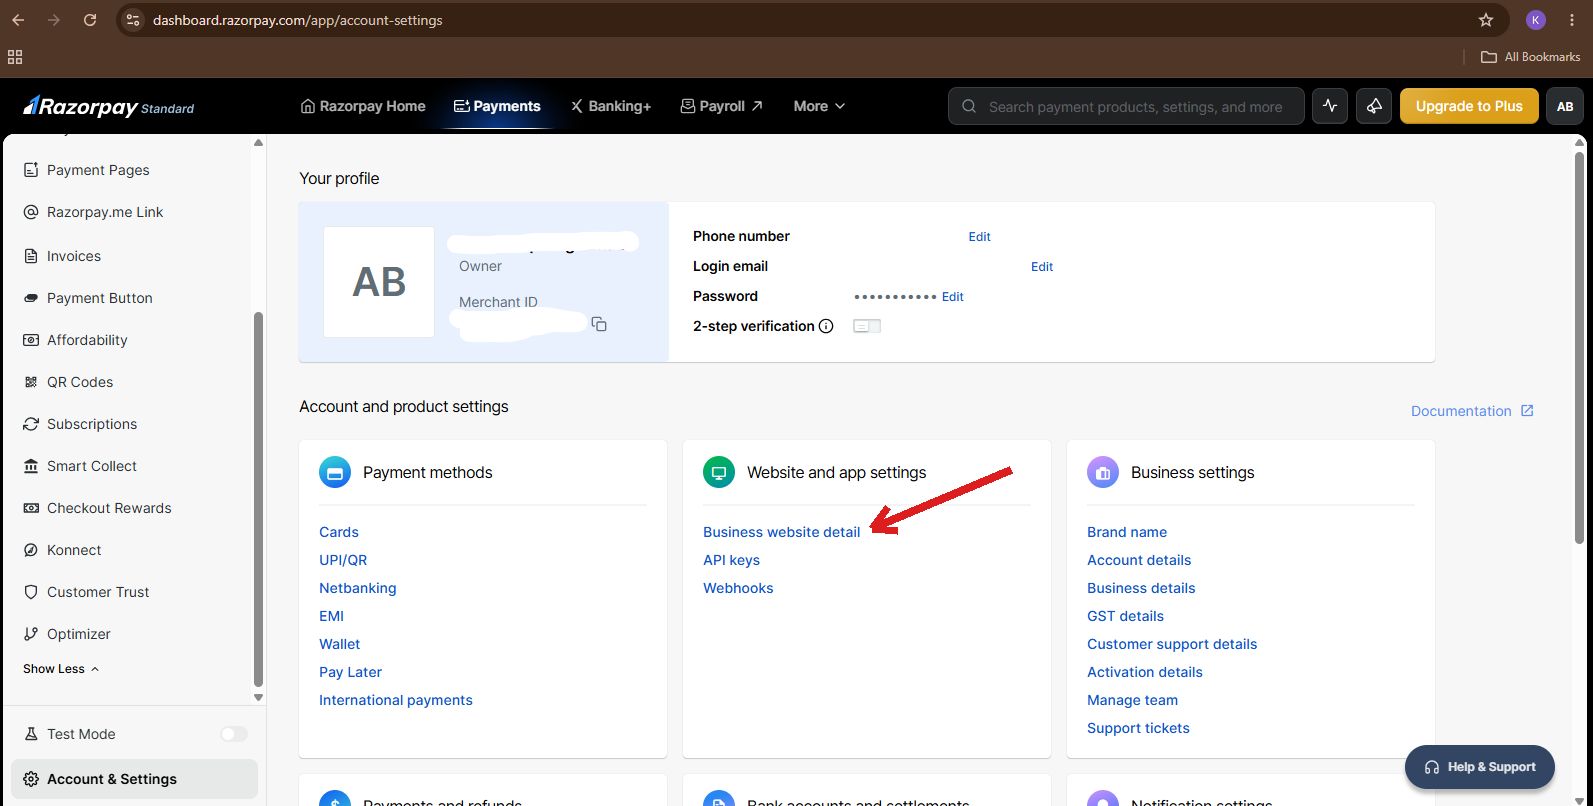This screenshot has height=806, width=1593.
Task: Click the Account & Settings gear icon
Action: pos(31,779)
